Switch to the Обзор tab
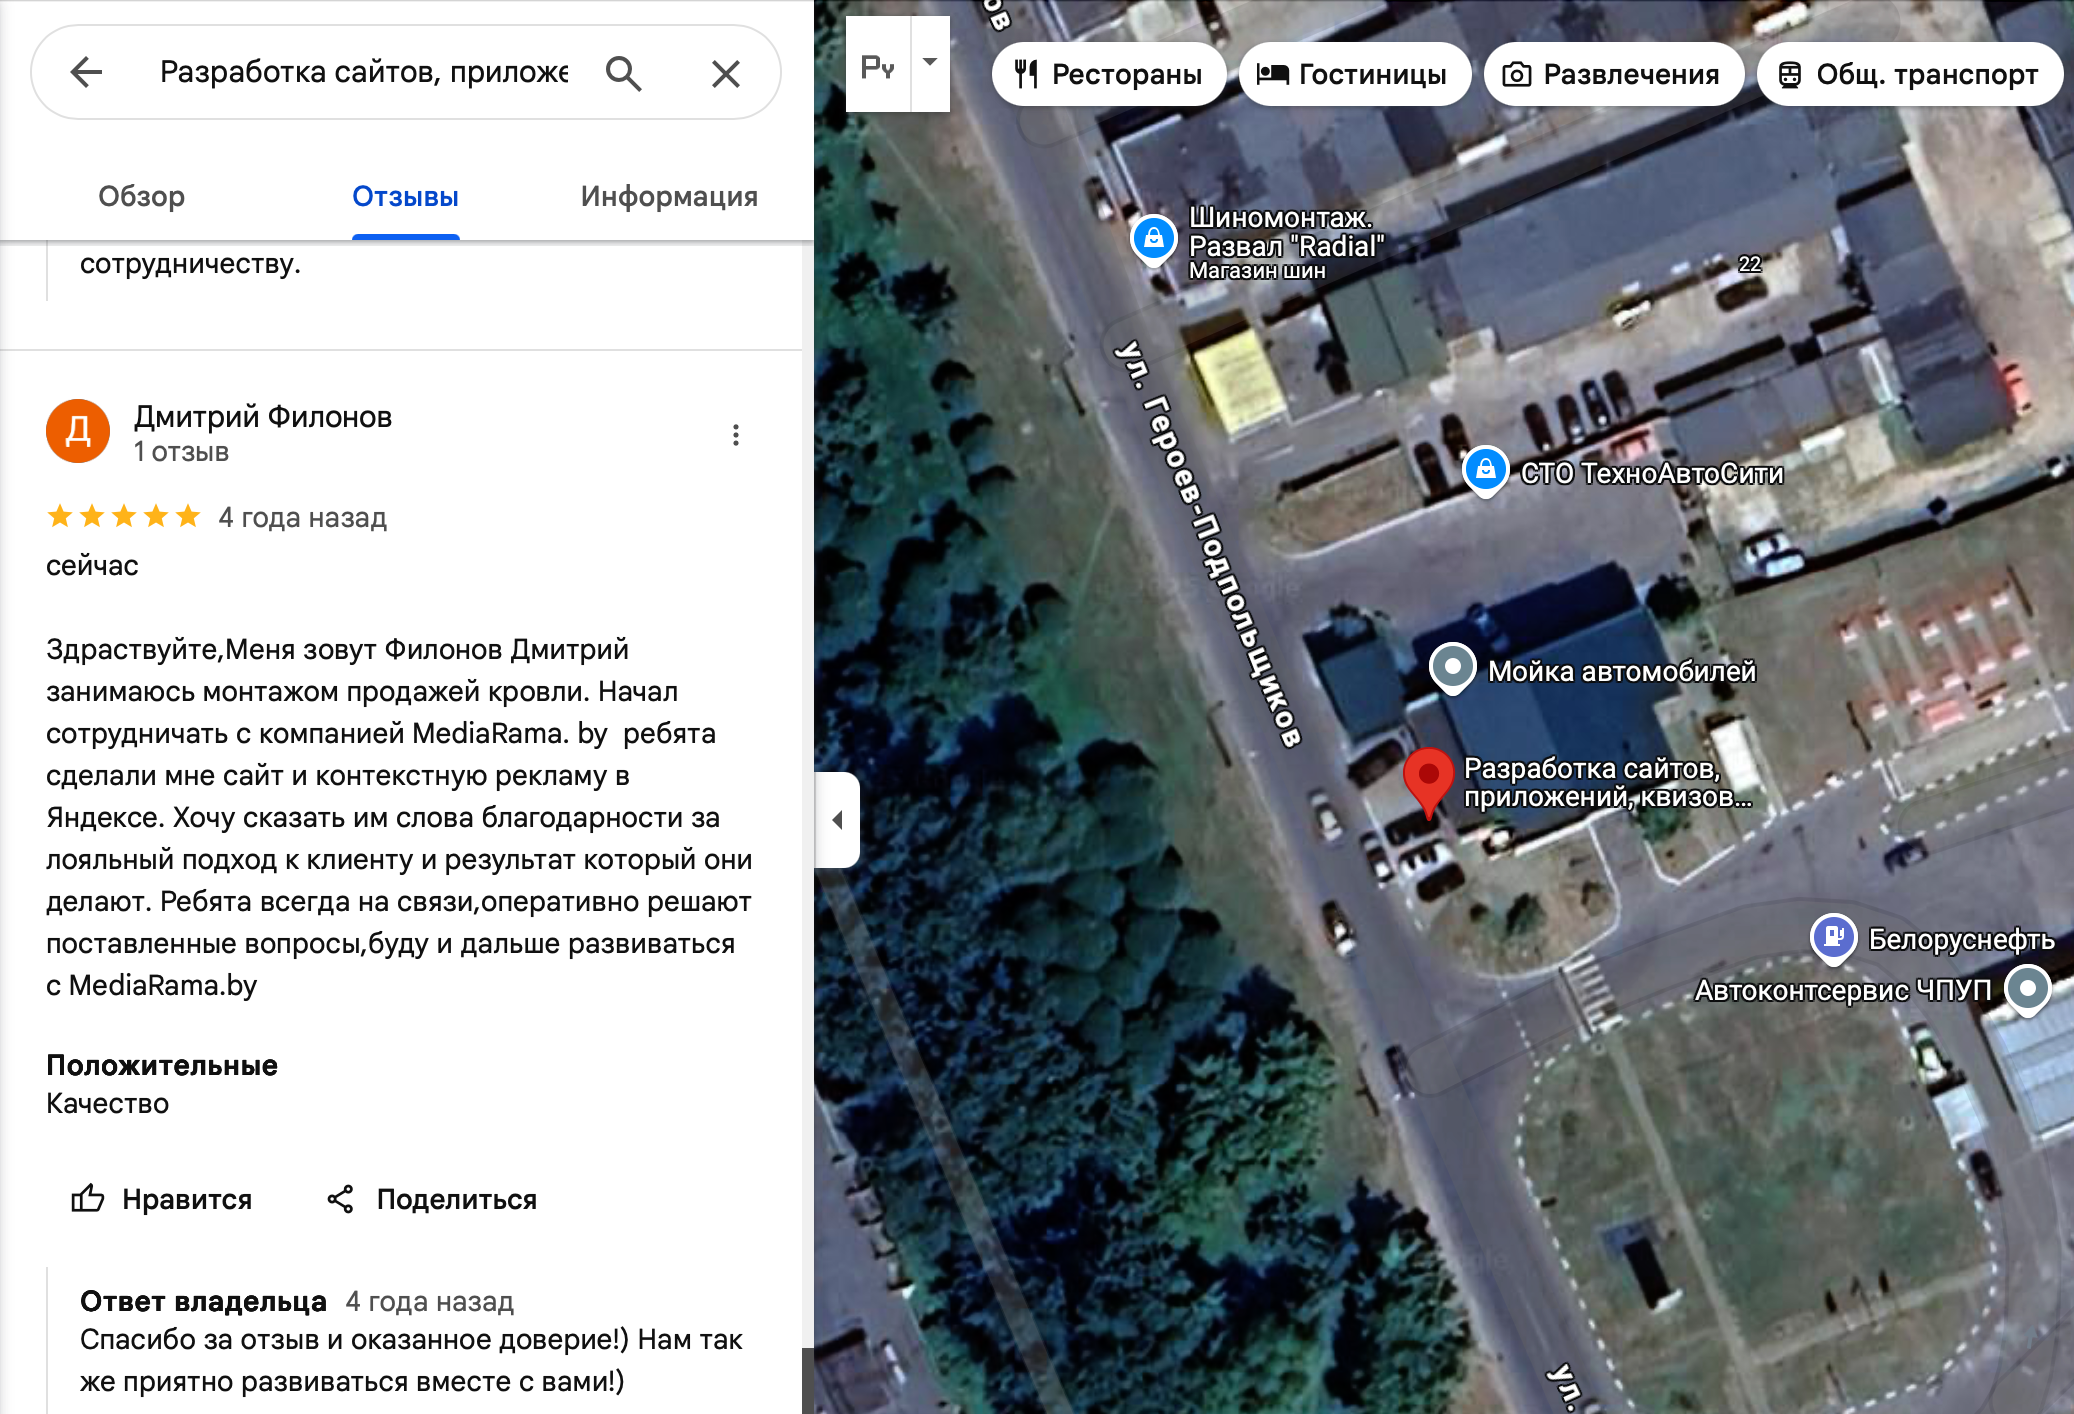The width and height of the screenshot is (2074, 1414). tap(141, 196)
